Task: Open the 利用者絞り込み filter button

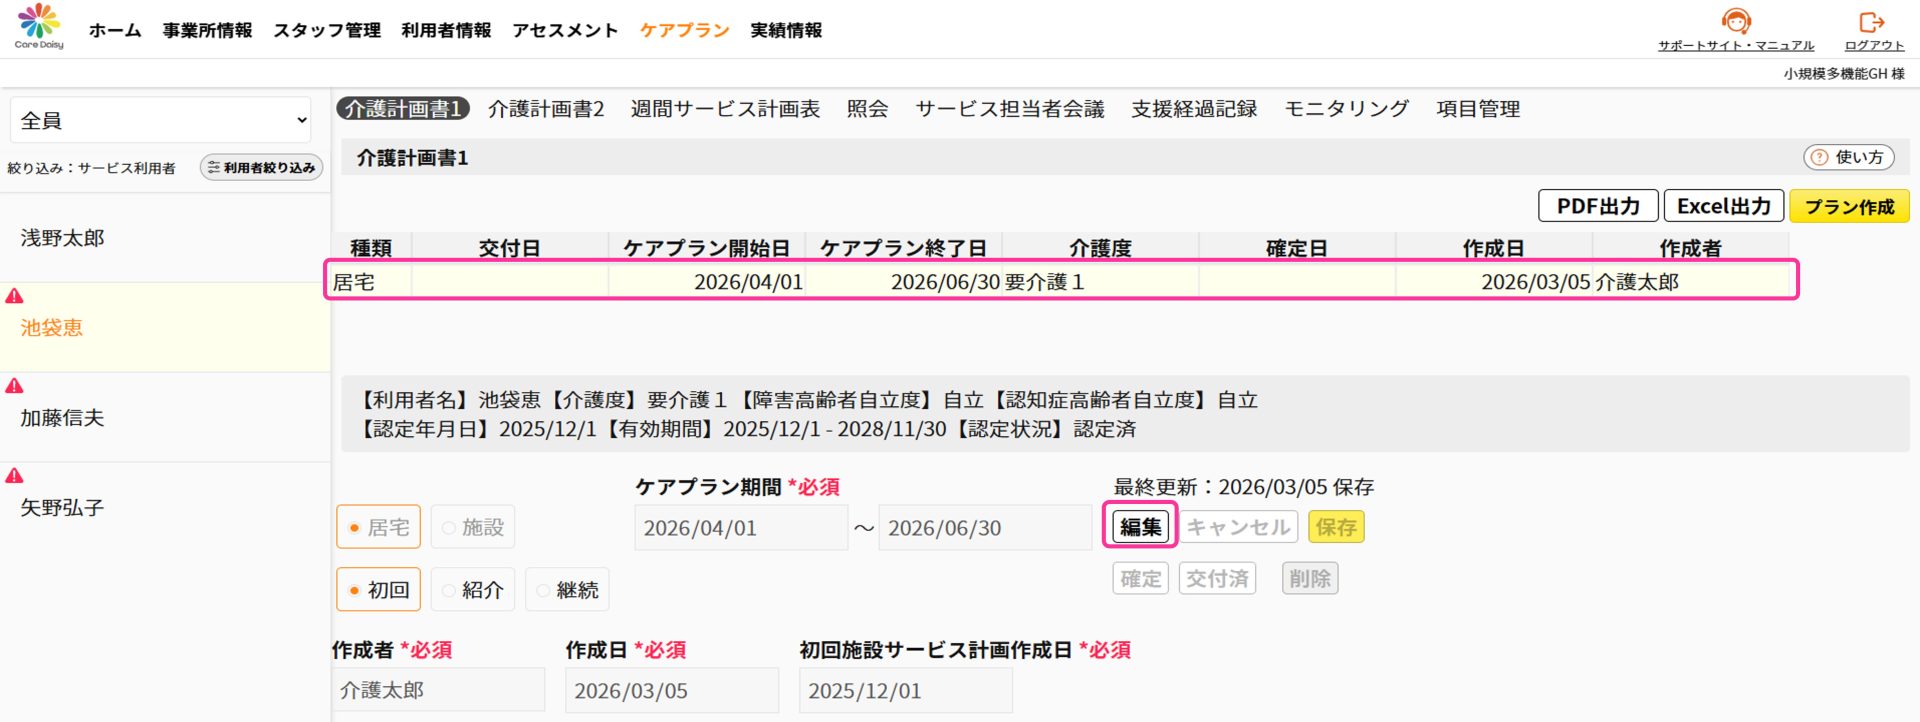Action: point(261,168)
